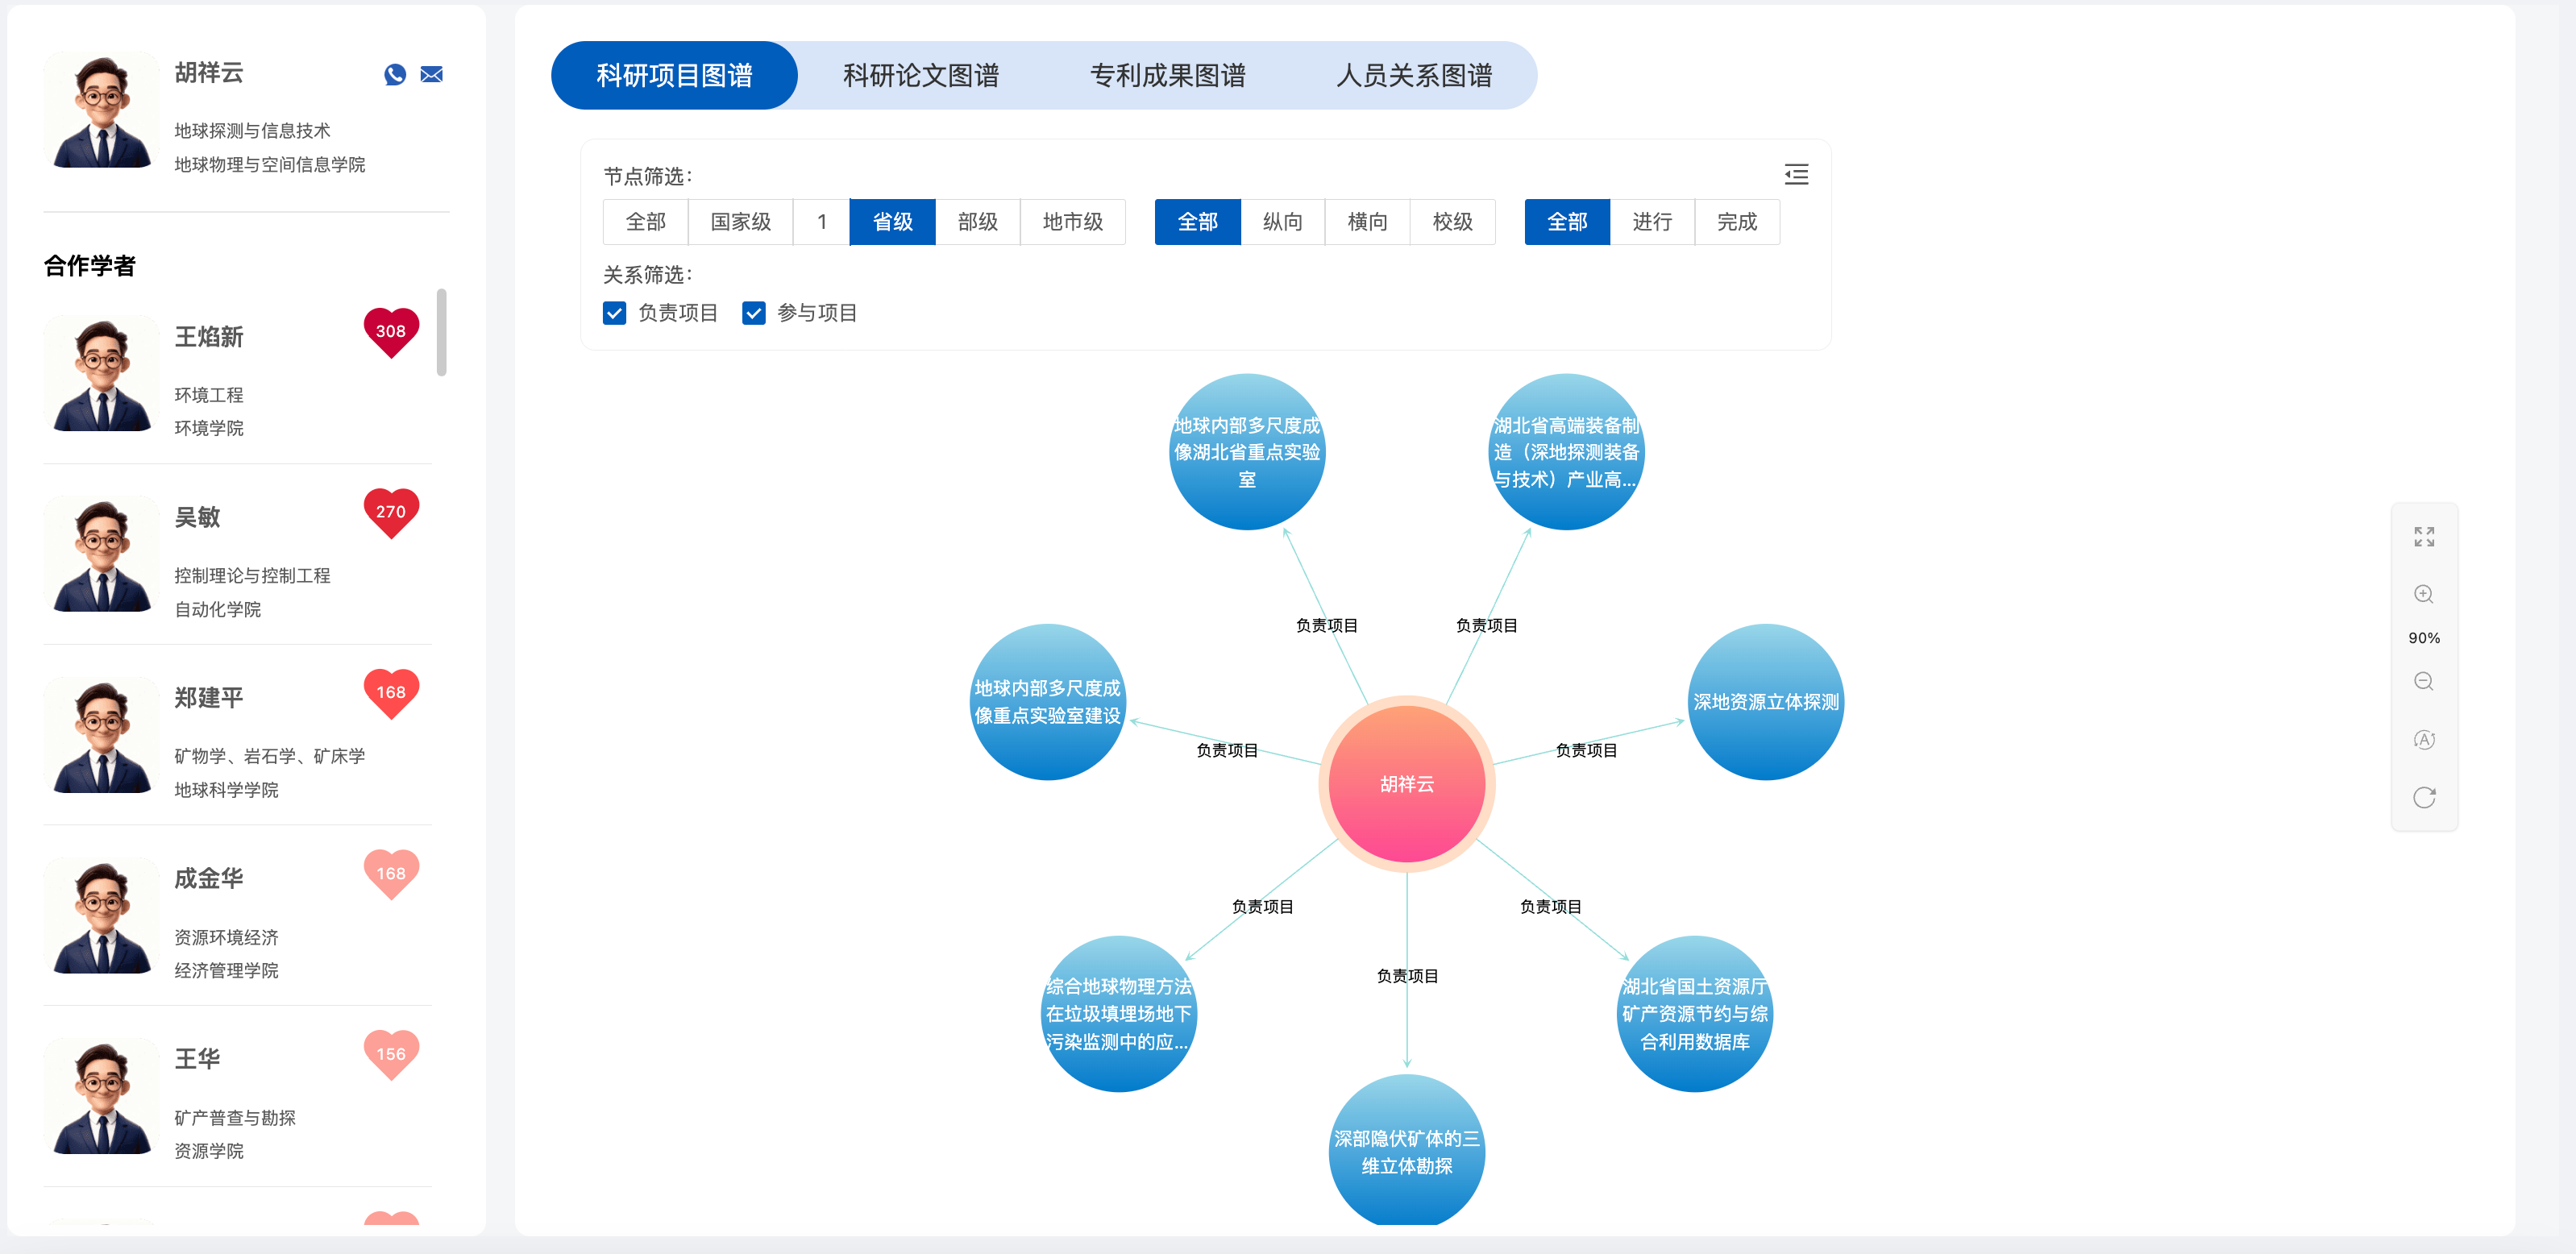This screenshot has height=1254, width=2576.
Task: Select the 深地资源立体探测 project node
Action: tap(1766, 702)
